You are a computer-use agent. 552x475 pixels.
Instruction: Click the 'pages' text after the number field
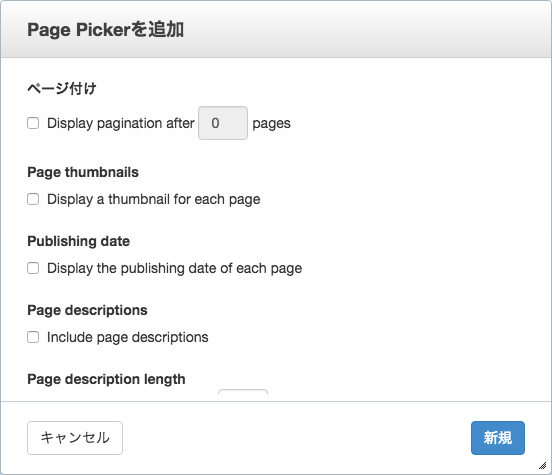[271, 124]
